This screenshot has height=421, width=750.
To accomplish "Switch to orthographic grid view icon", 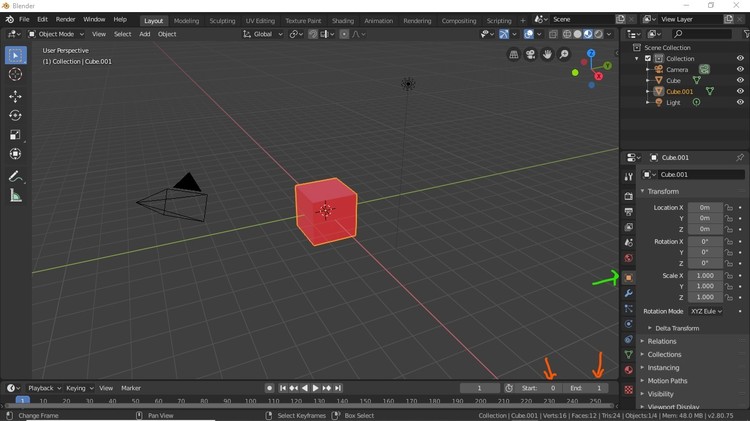I will point(514,55).
